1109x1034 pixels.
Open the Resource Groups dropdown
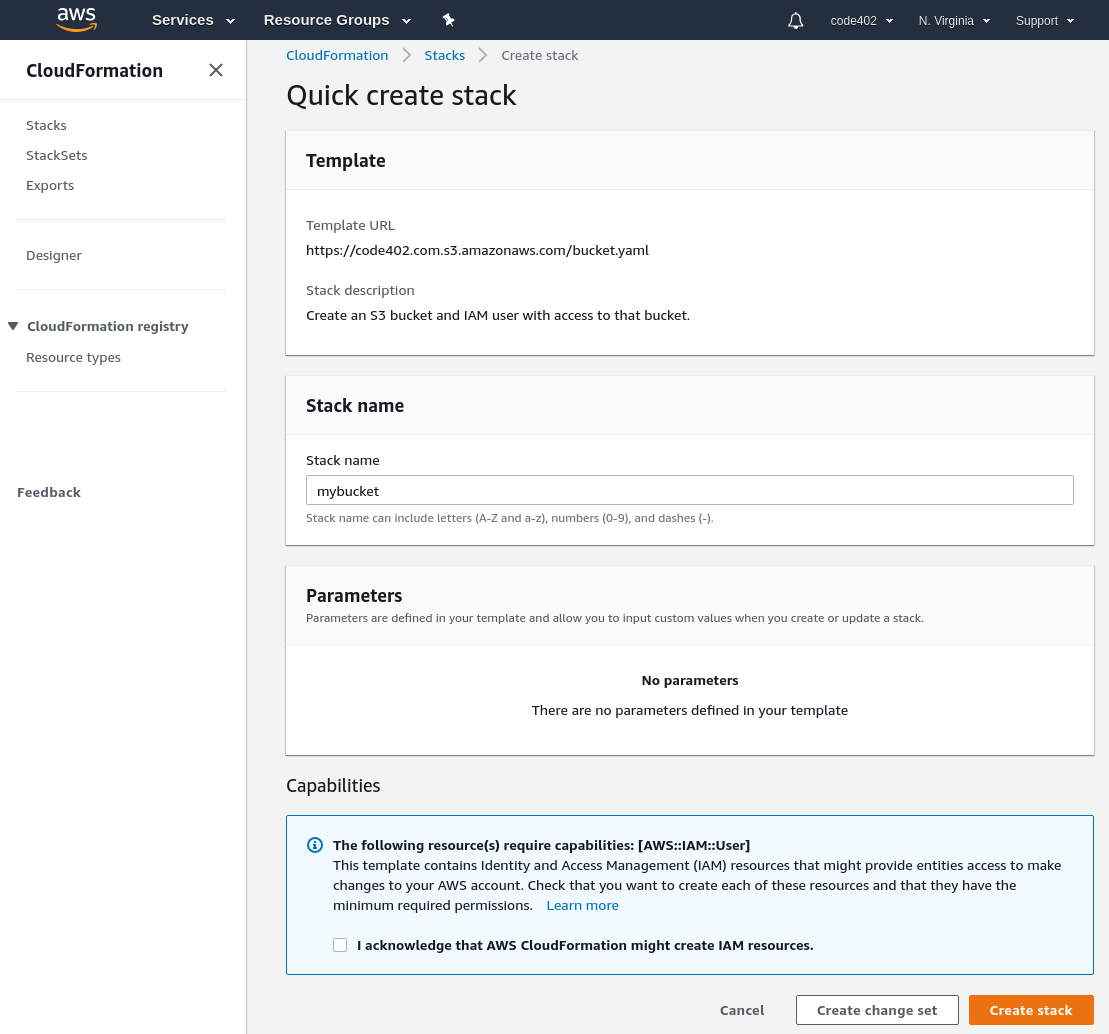coord(337,20)
